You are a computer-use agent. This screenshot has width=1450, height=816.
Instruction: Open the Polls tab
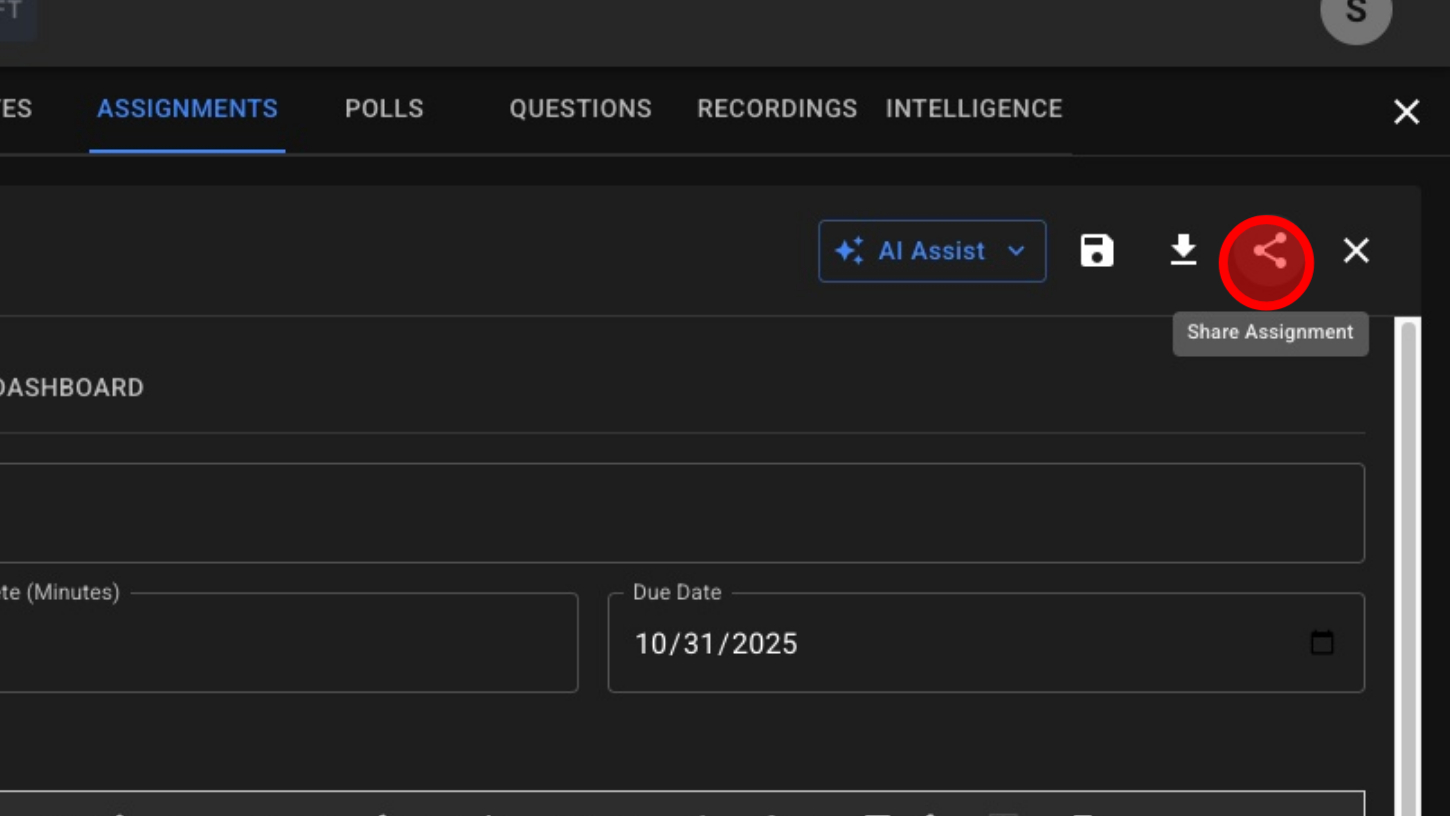tap(384, 109)
